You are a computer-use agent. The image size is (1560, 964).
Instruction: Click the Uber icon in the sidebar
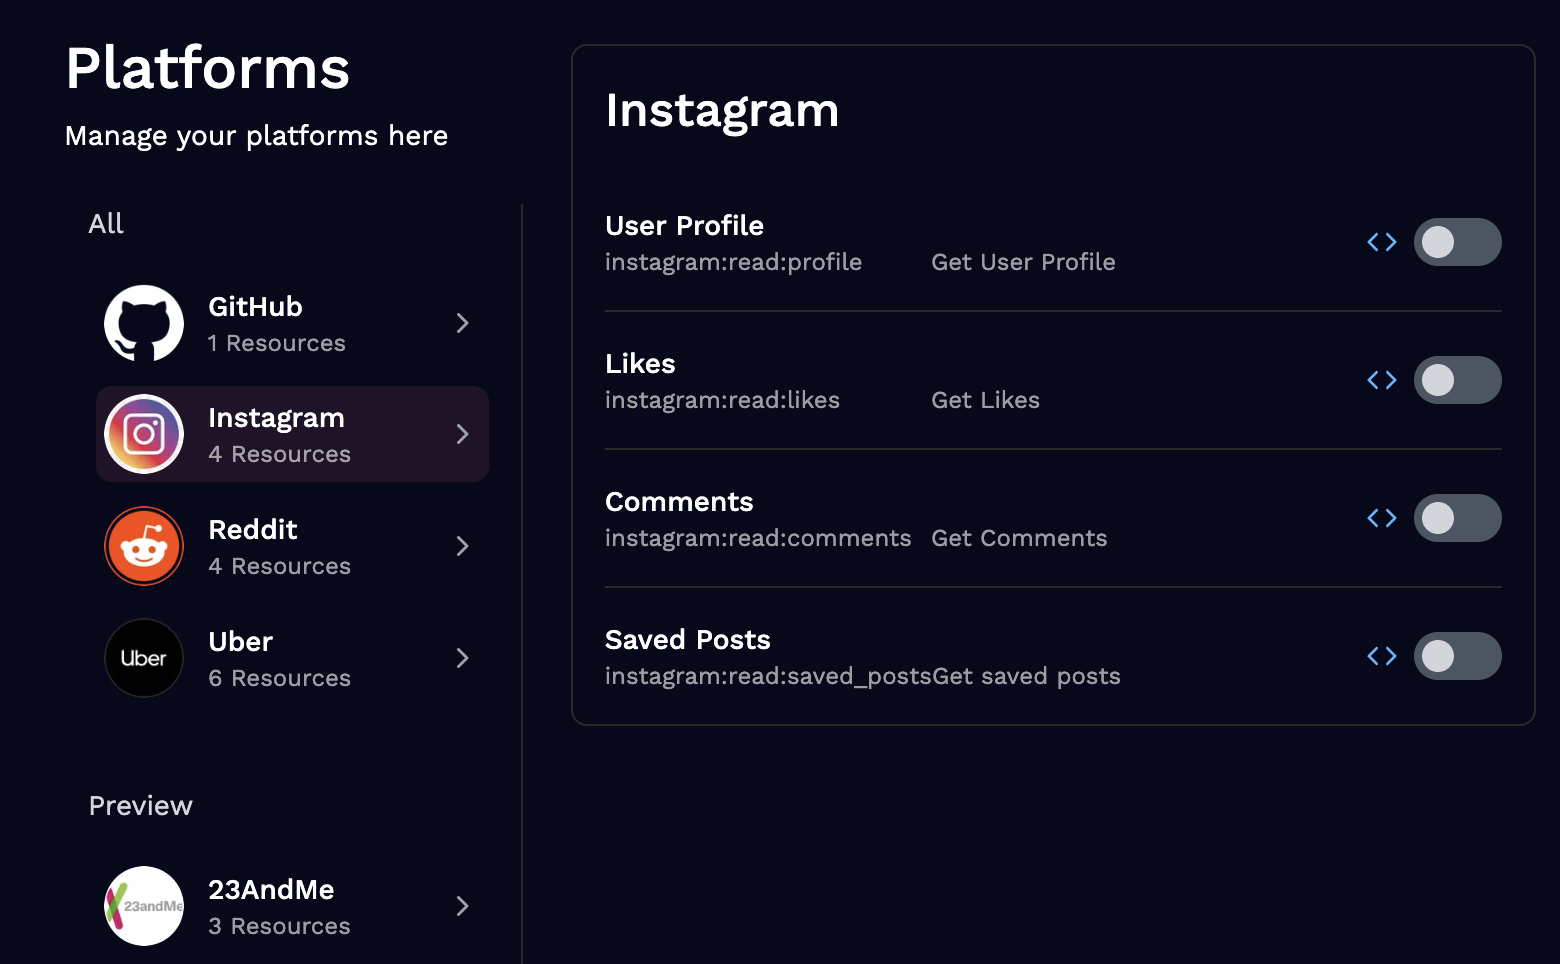point(143,658)
